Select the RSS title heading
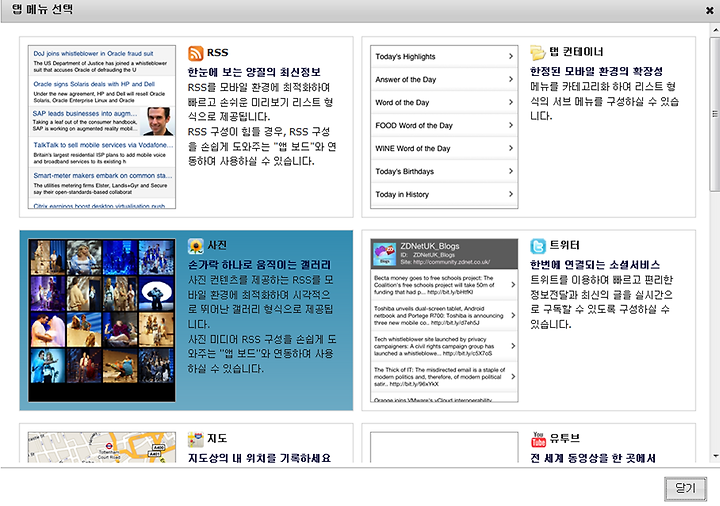Viewport: 720px width, 506px height. [x=217, y=53]
